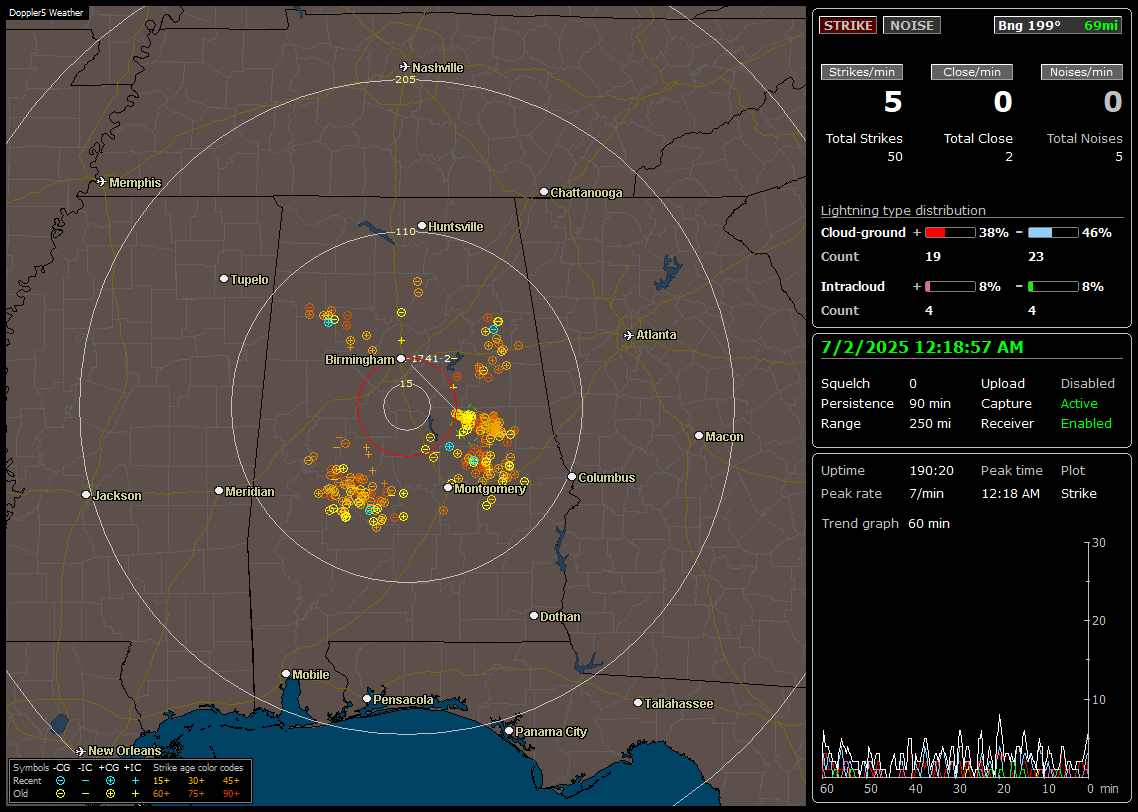Click the Nashville airport plane icon

point(405,67)
